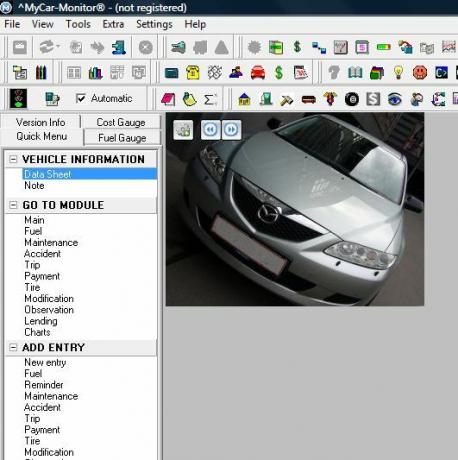Switch to the Cost Gauge tab
The height and width of the screenshot is (460, 458).
pyautogui.click(x=121, y=122)
